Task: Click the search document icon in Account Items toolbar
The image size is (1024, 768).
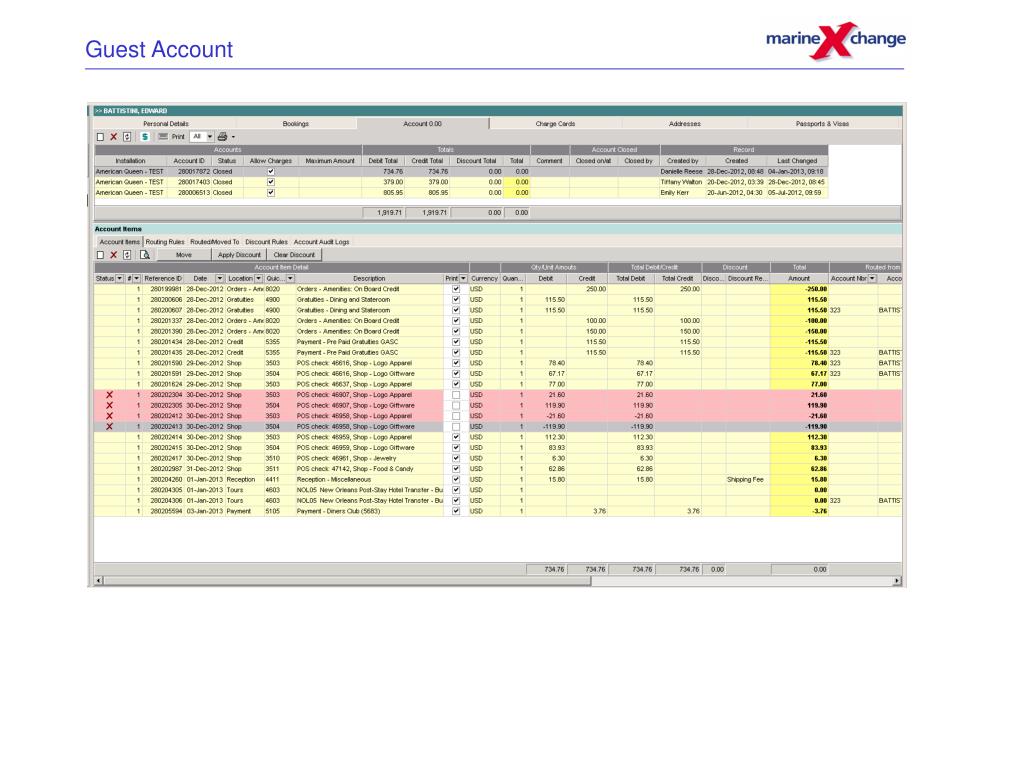Action: (145, 255)
